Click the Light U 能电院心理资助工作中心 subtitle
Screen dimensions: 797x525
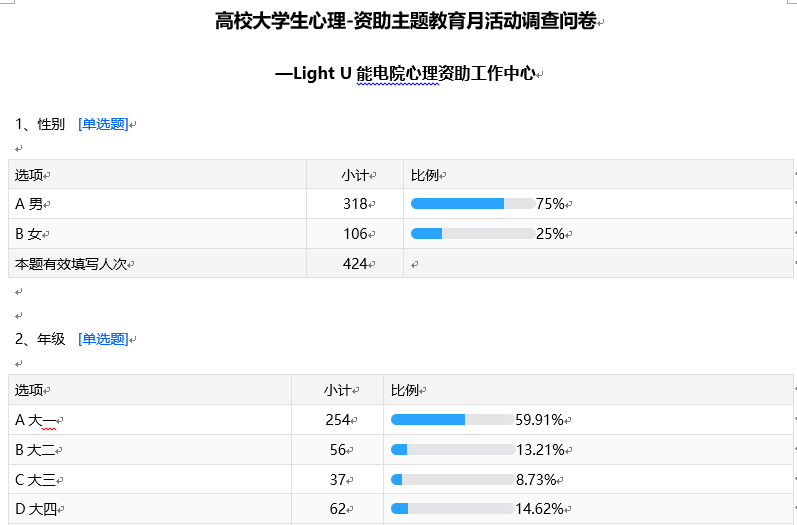click(406, 74)
